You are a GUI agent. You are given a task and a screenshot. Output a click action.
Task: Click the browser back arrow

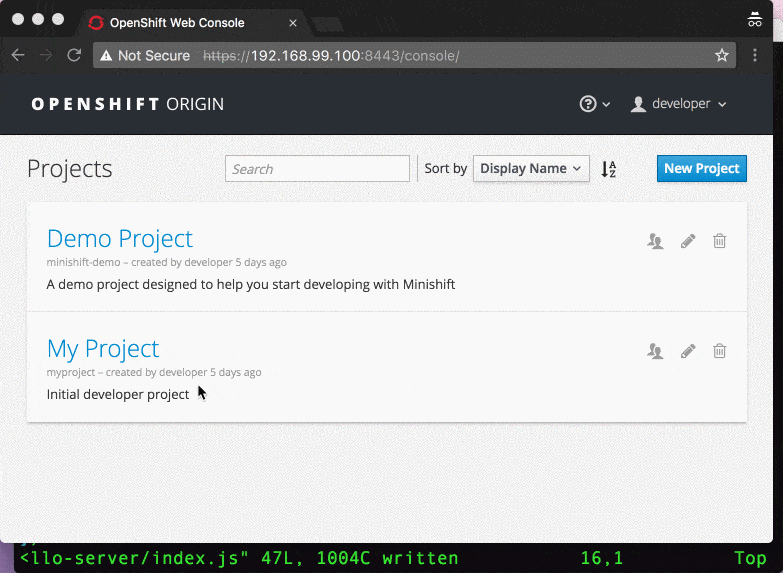18,55
